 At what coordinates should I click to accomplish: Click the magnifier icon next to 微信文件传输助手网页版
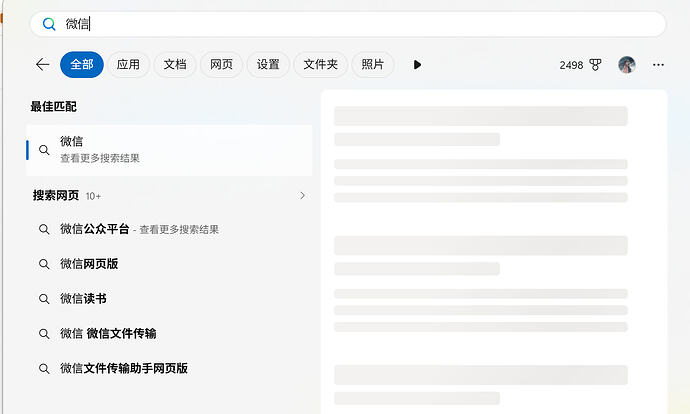click(x=44, y=368)
